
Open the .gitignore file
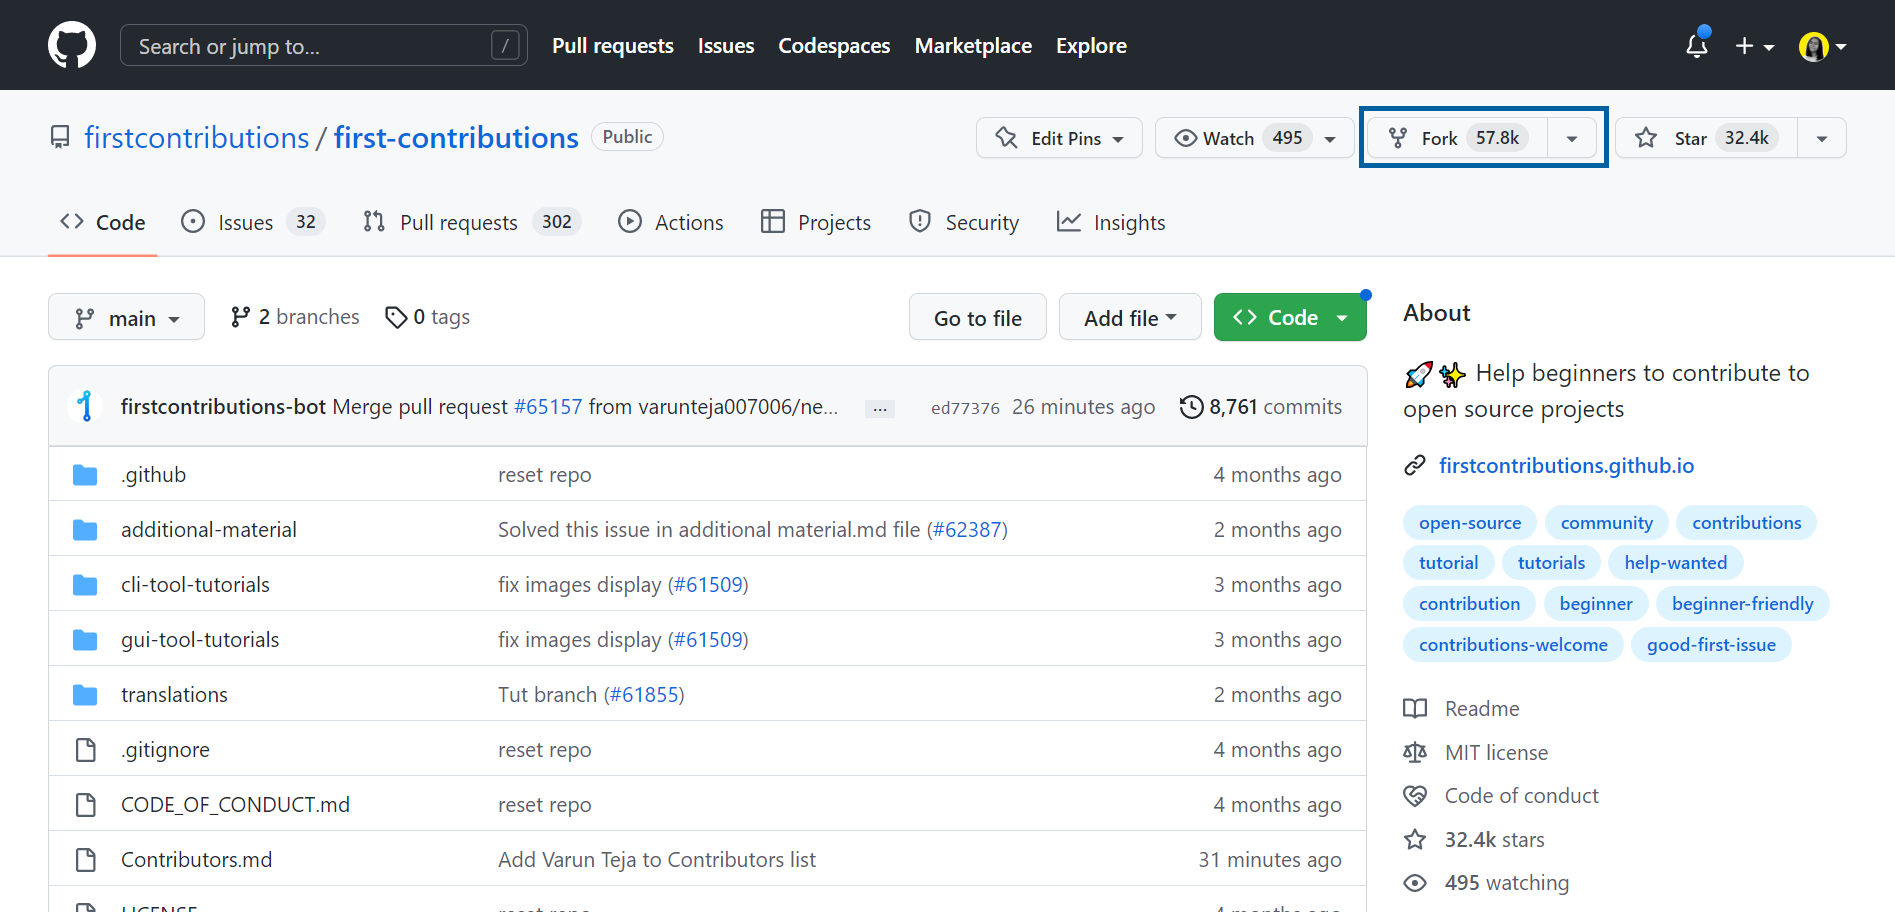click(x=165, y=750)
